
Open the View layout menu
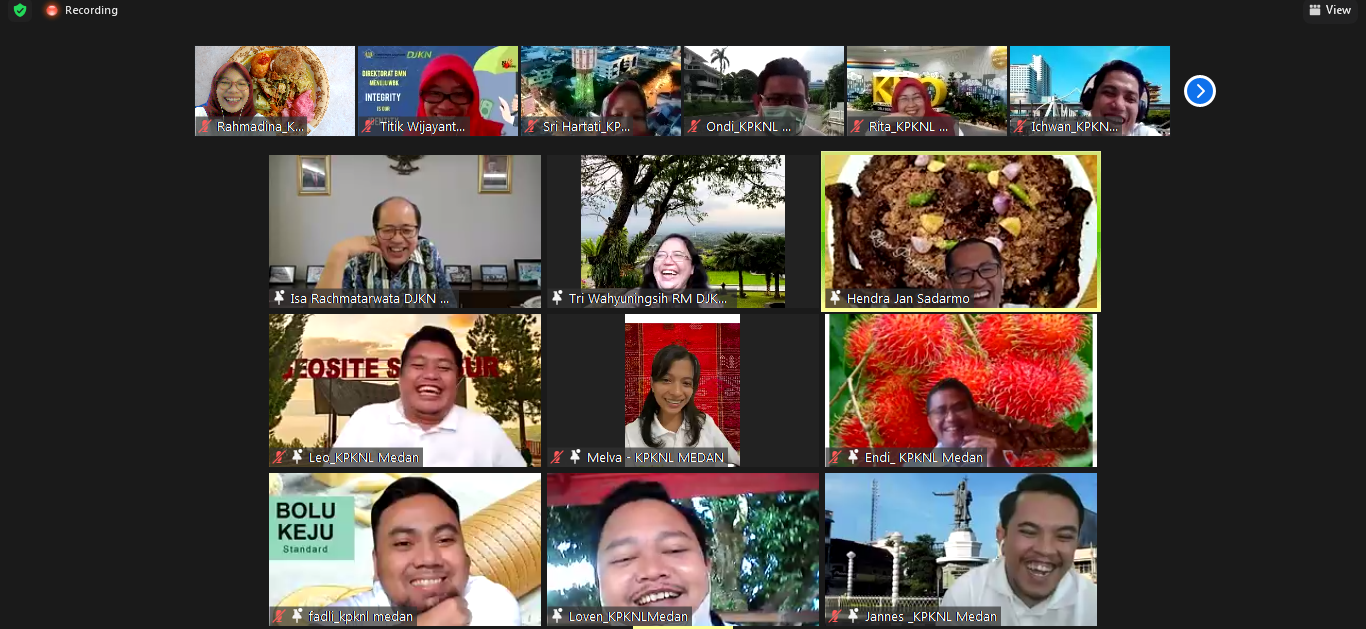(1329, 10)
